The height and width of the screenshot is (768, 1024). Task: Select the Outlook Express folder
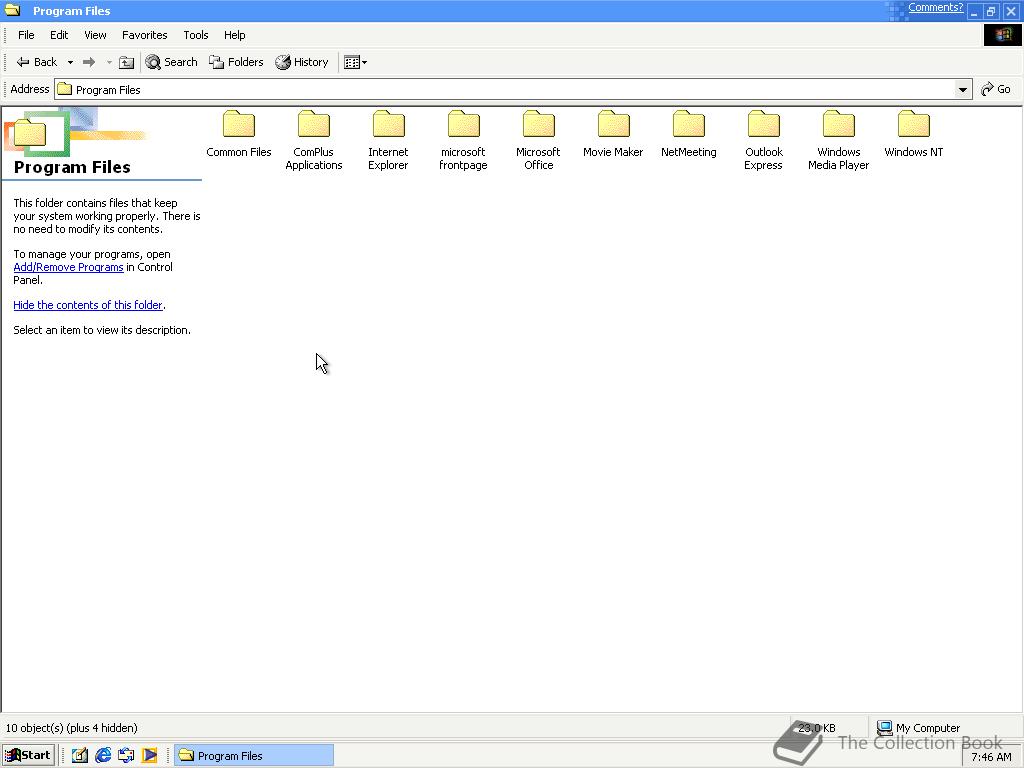click(763, 140)
